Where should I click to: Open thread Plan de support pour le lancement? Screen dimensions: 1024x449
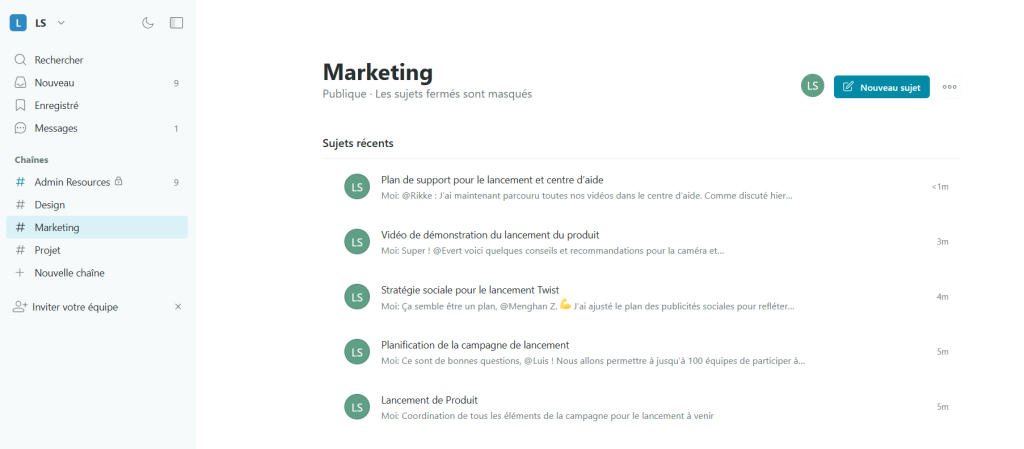point(492,180)
